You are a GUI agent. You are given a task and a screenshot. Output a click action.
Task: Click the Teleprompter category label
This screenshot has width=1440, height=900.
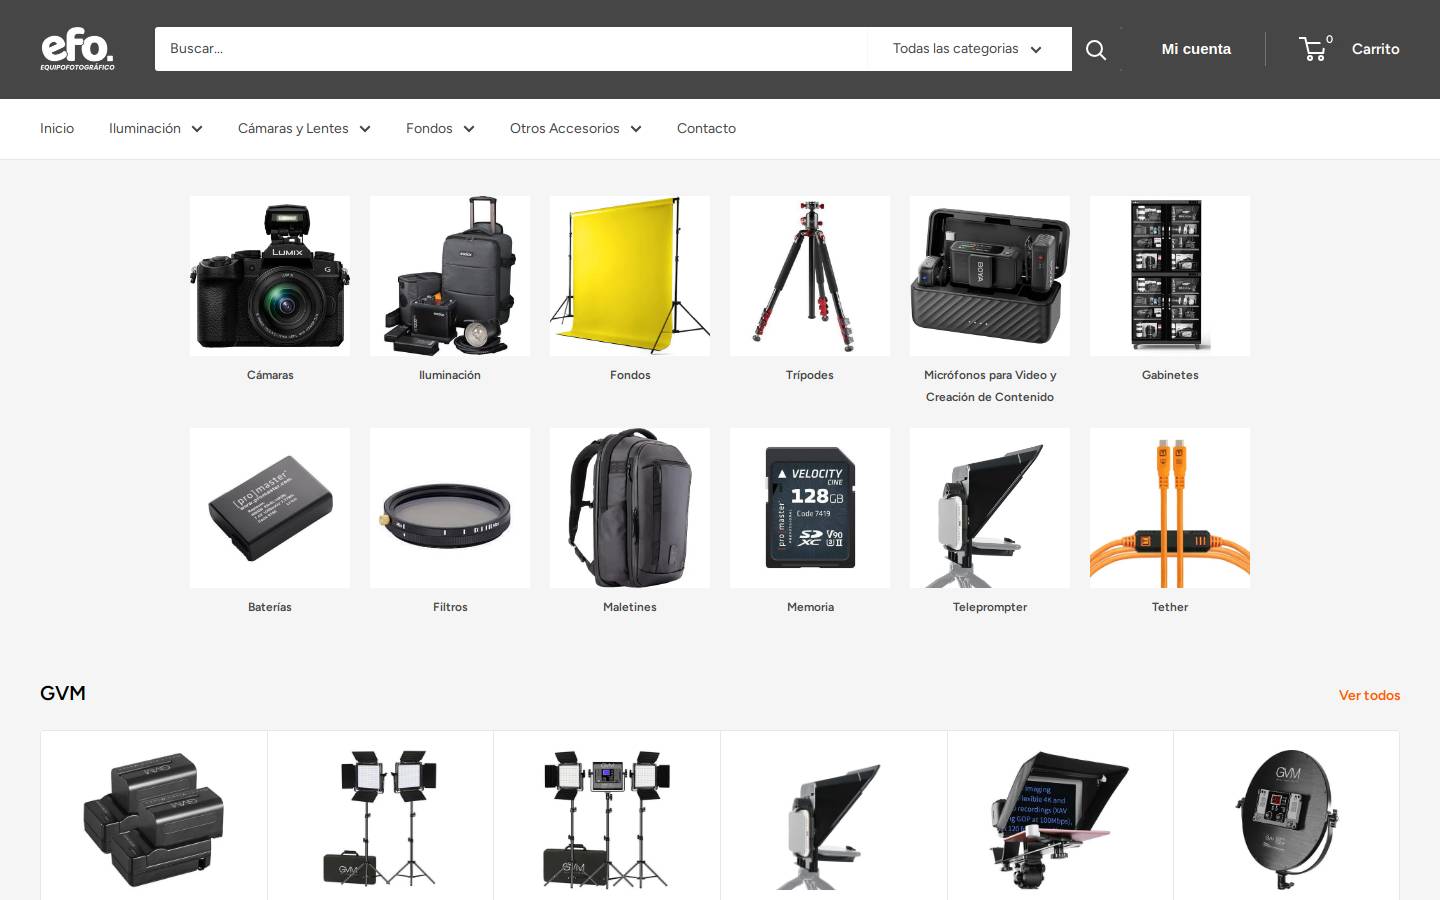(990, 607)
